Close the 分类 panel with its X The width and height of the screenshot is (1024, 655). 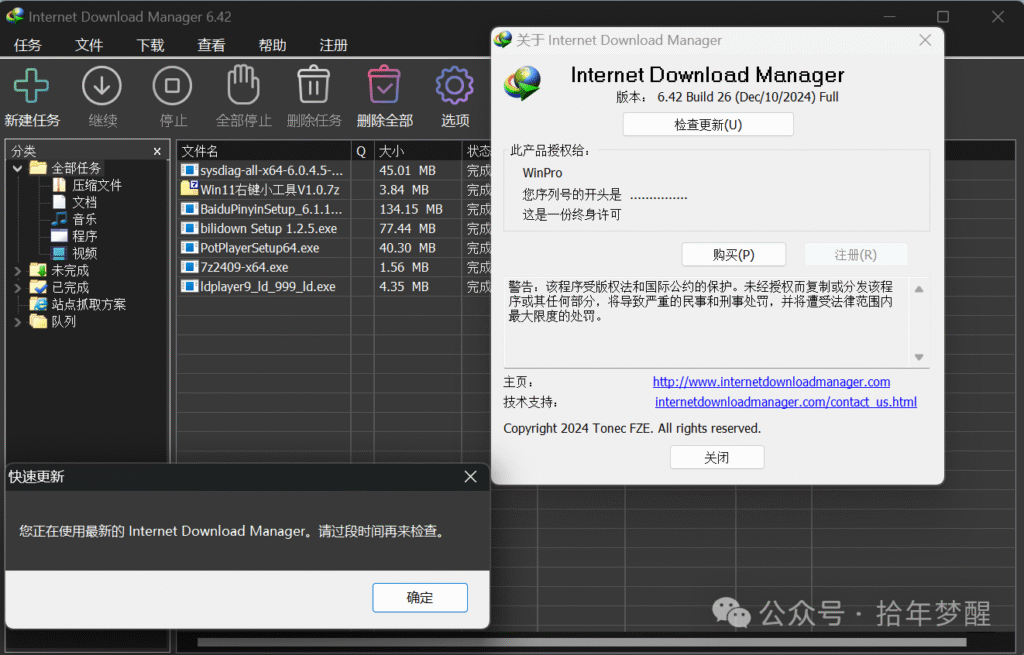click(157, 152)
